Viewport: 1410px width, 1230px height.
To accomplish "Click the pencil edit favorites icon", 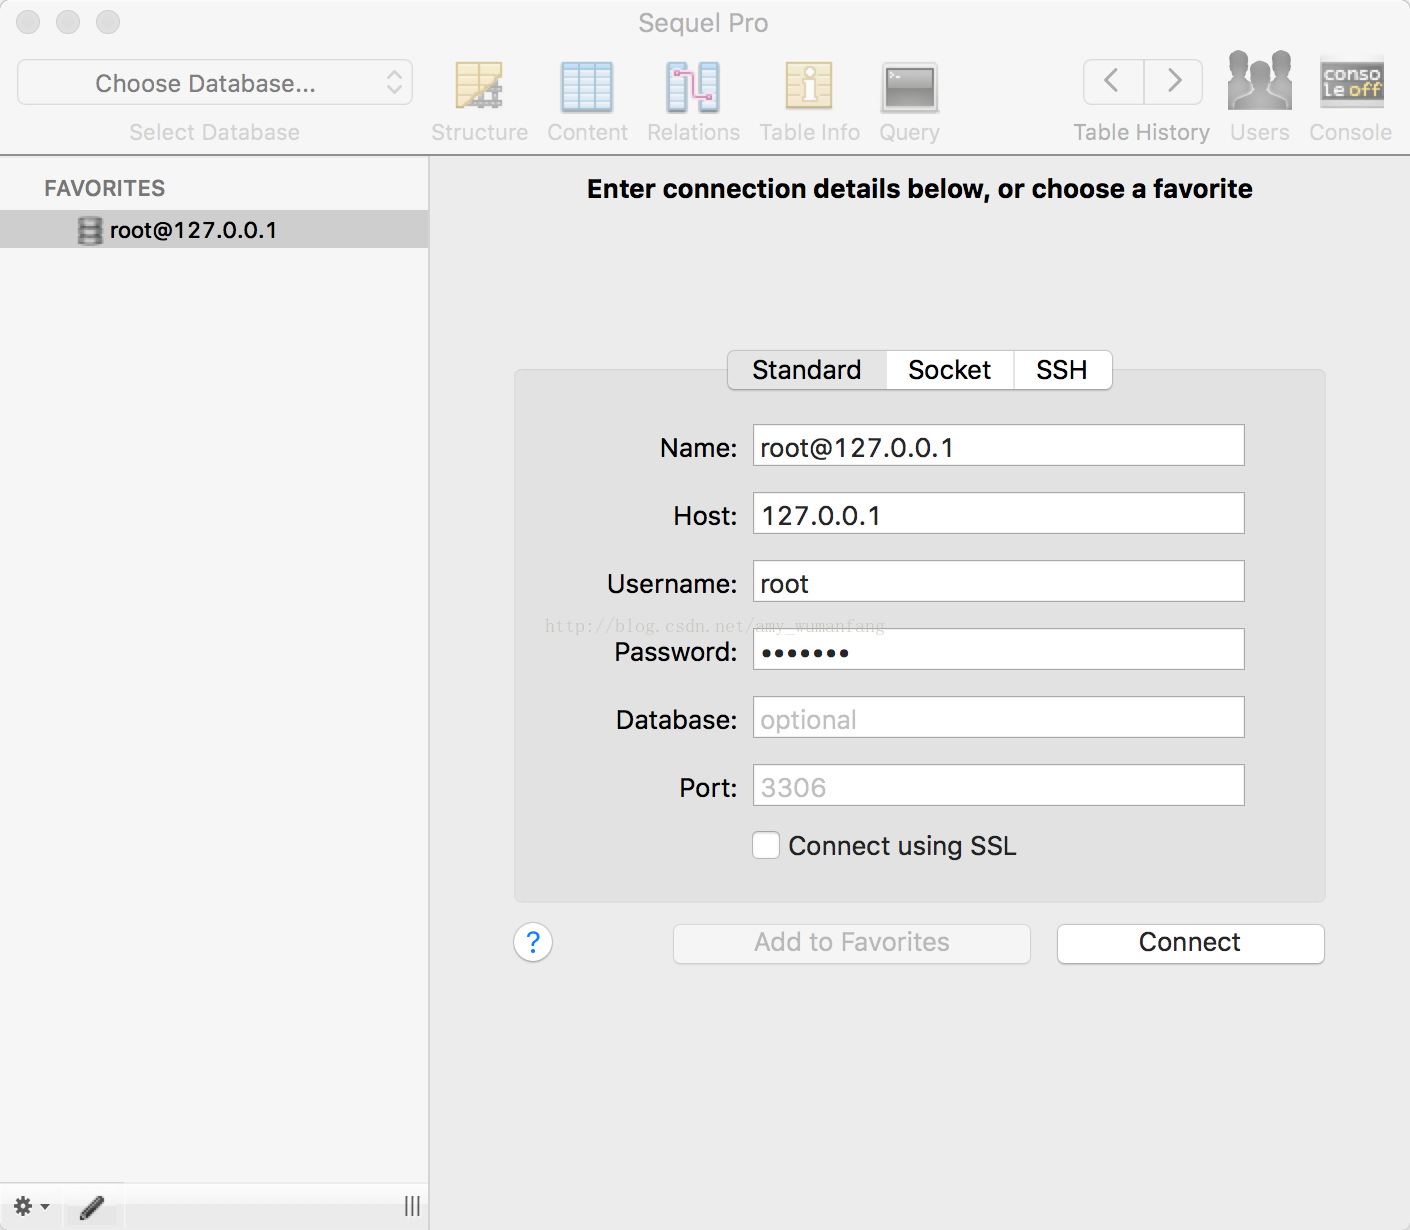I will (92, 1207).
